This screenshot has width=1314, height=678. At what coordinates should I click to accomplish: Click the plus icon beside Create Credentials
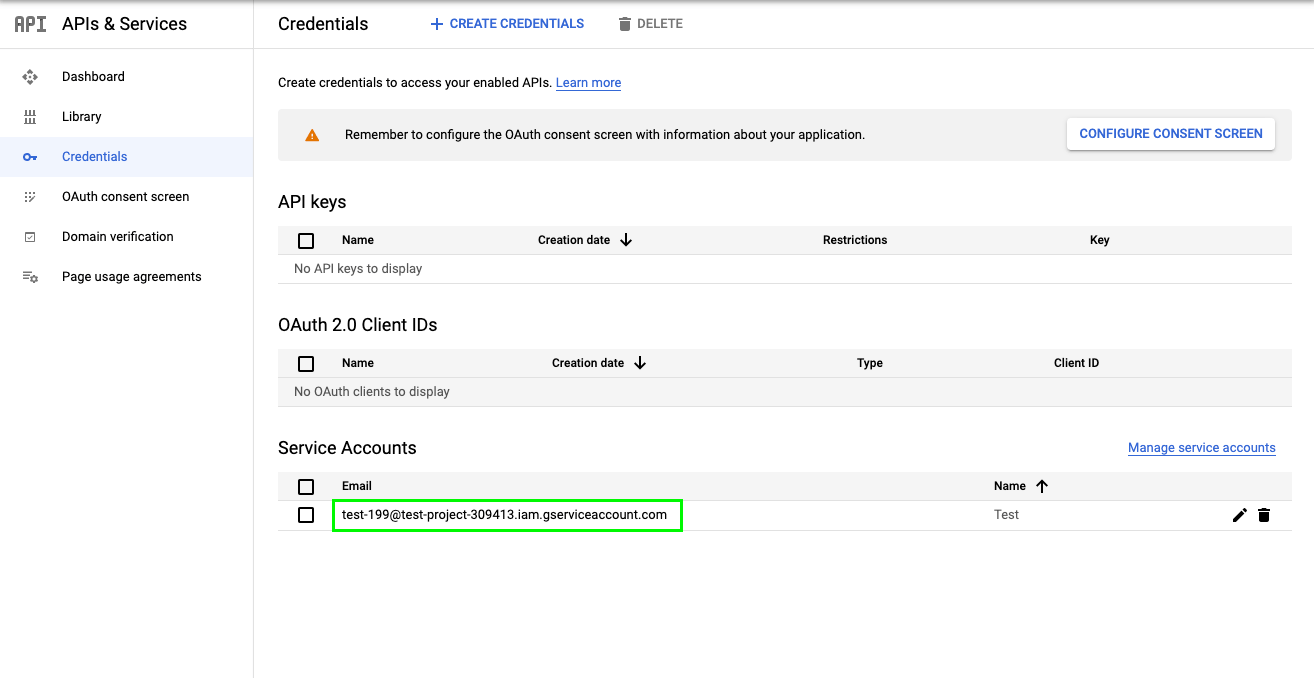click(x=436, y=24)
